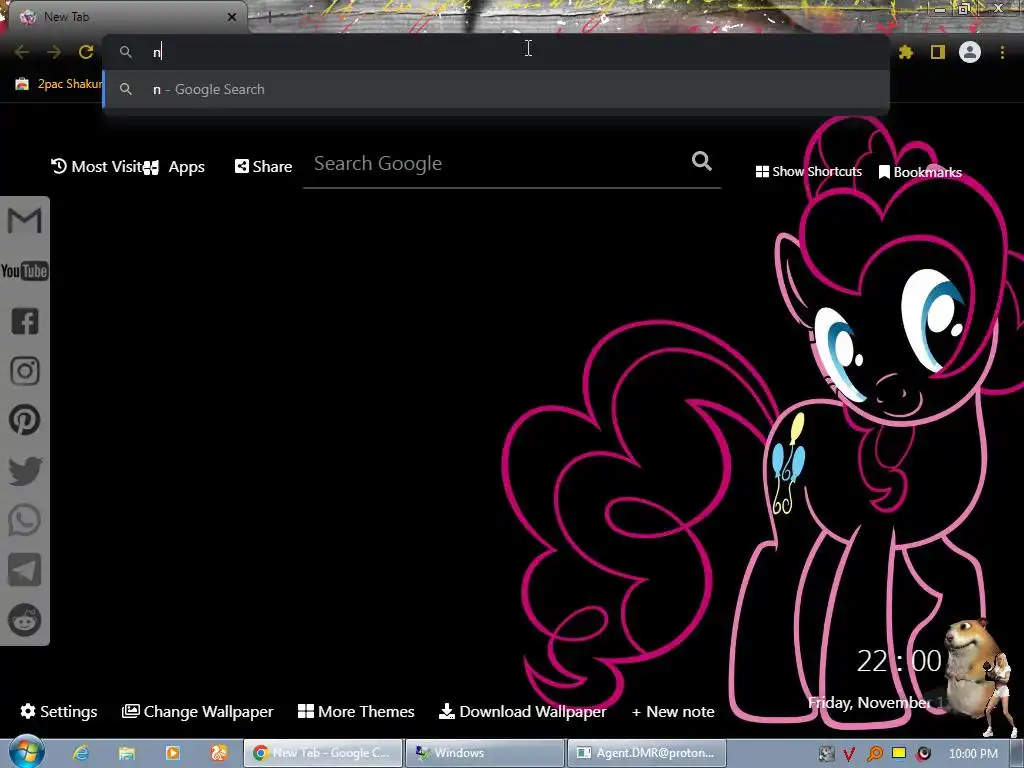Open File Explorer from taskbar
This screenshot has height=768, width=1024.
(126, 753)
